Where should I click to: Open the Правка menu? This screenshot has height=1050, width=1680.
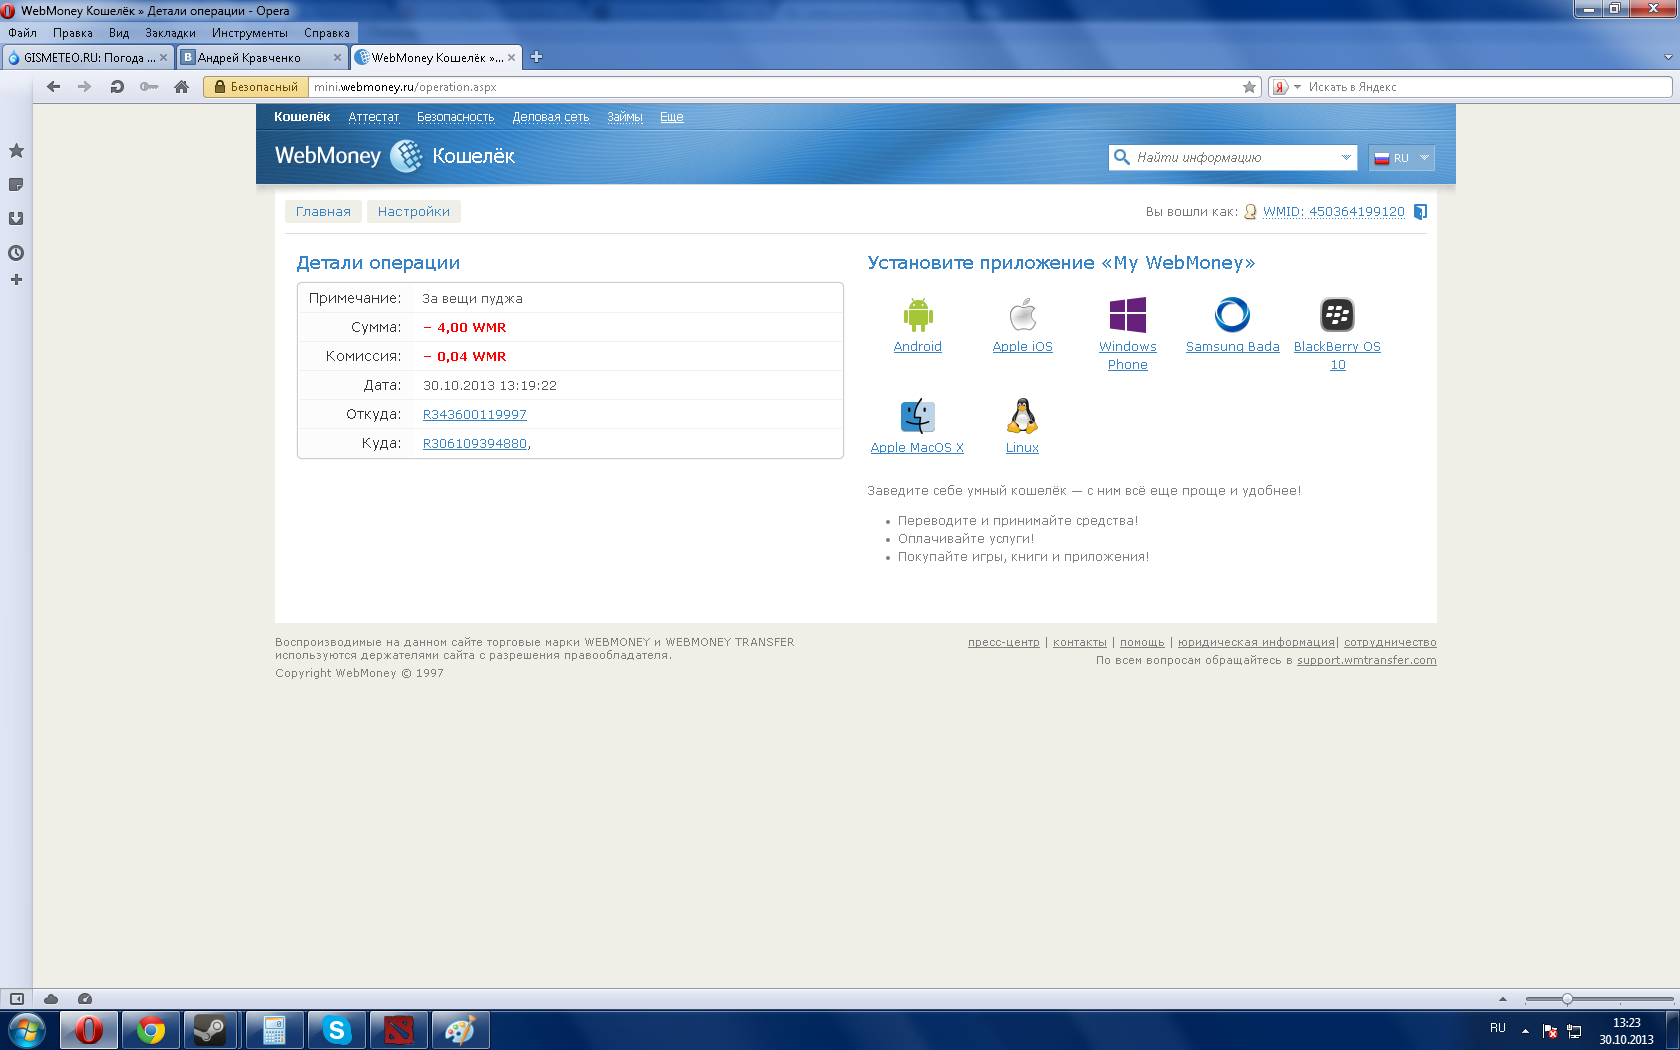[x=73, y=33]
